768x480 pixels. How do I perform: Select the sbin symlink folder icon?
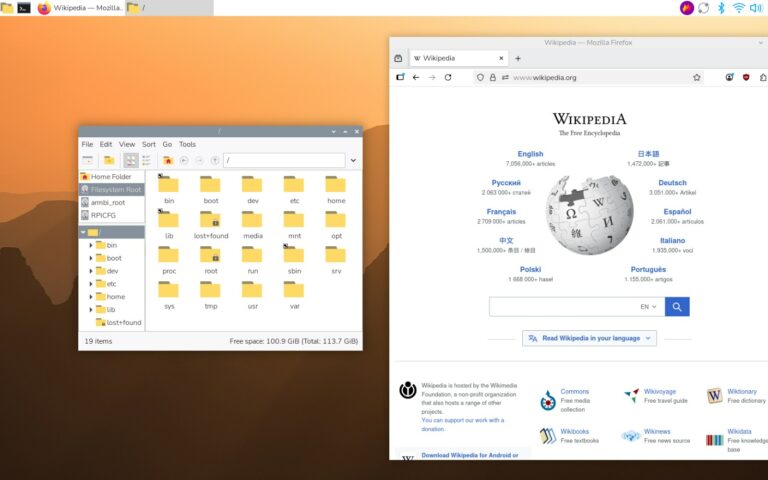[294, 255]
